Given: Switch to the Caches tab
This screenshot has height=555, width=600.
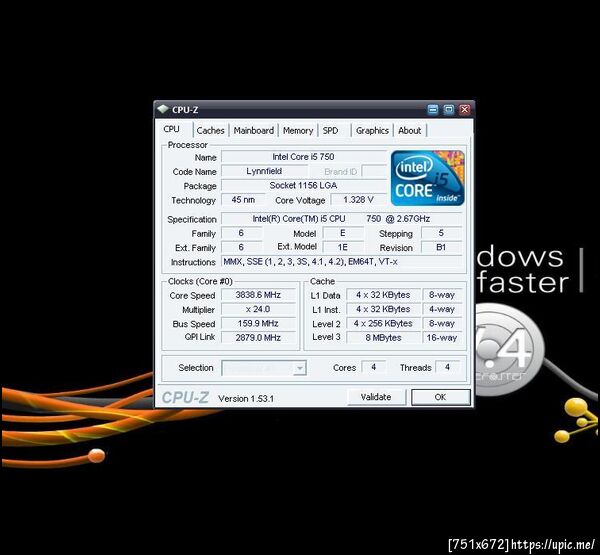Looking at the screenshot, I should pos(210,131).
